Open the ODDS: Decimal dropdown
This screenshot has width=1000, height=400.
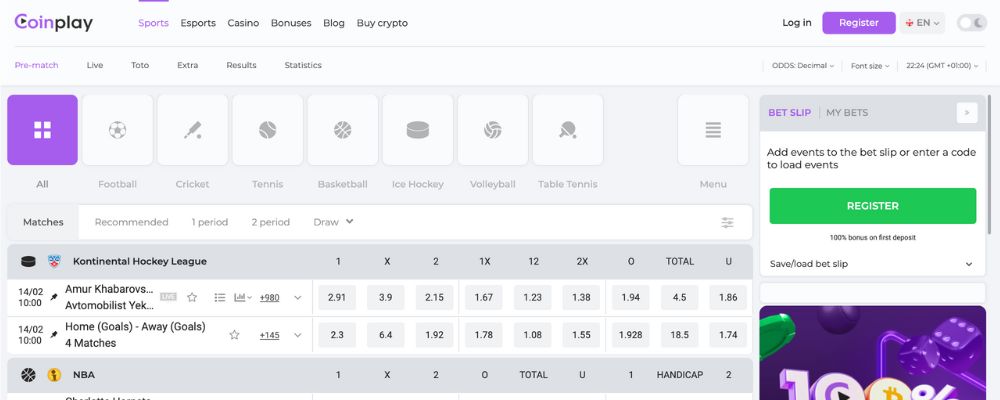(803, 66)
